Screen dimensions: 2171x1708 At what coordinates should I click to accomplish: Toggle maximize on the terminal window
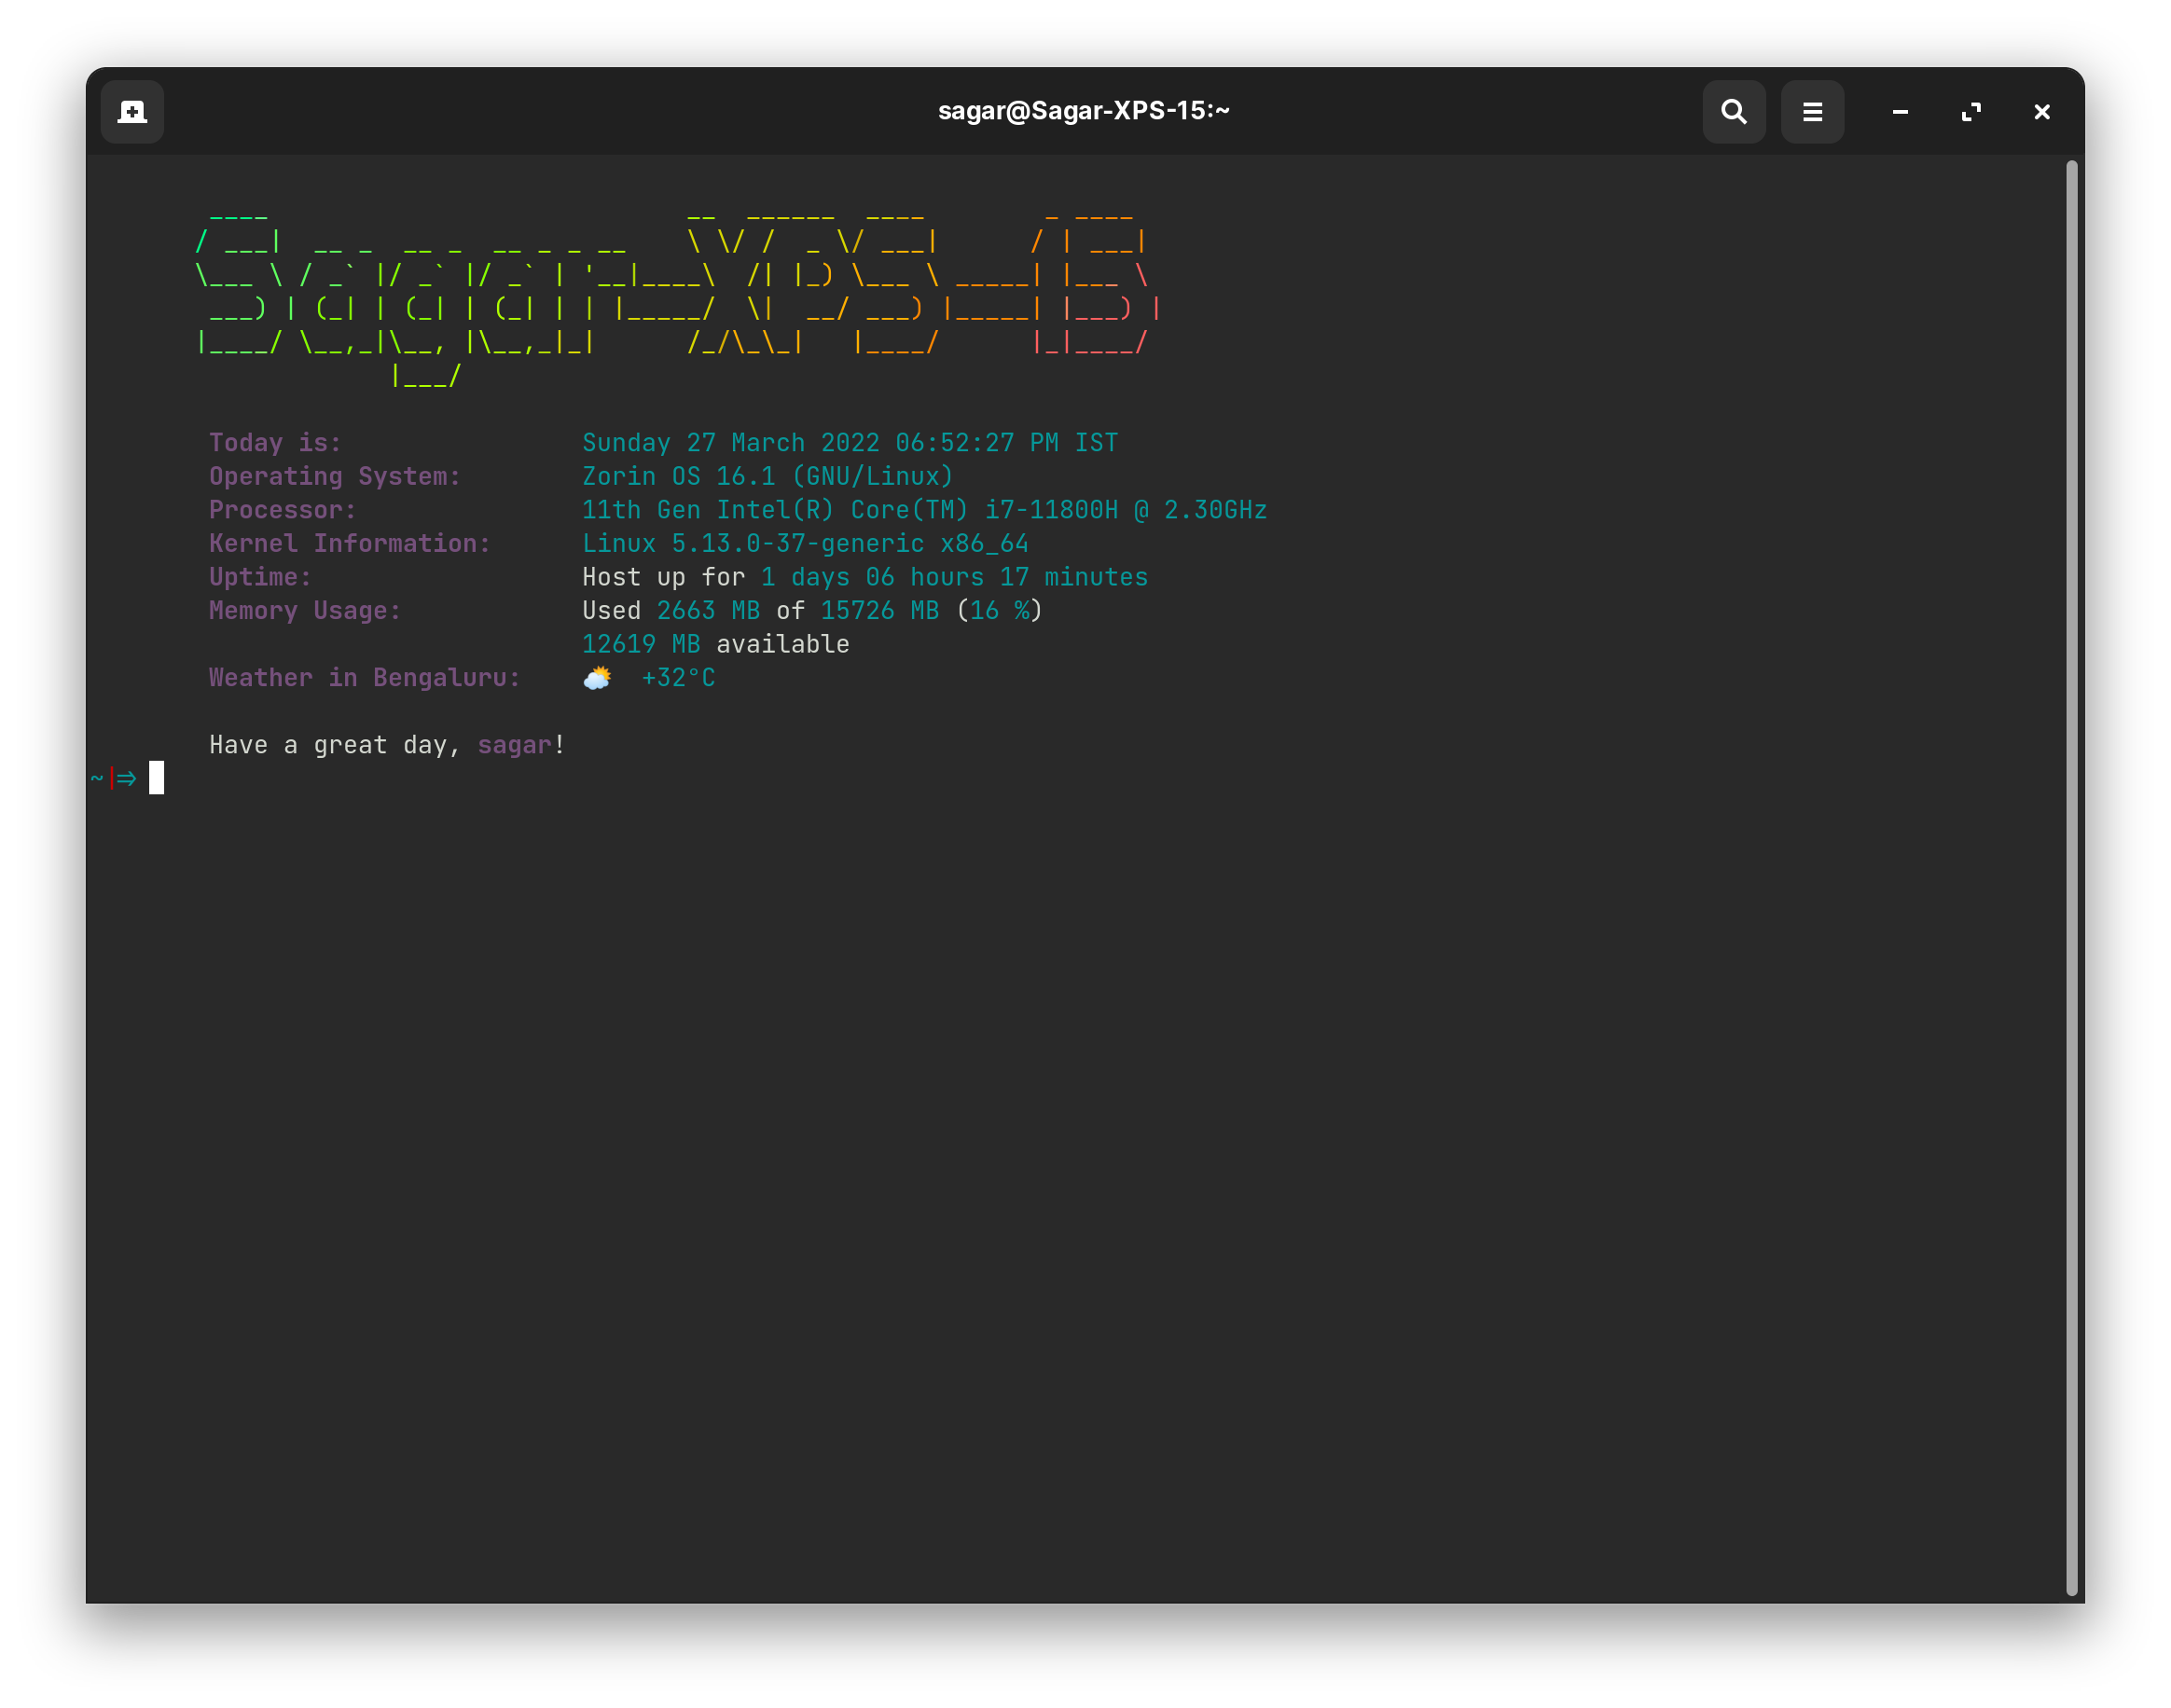pyautogui.click(x=1971, y=112)
